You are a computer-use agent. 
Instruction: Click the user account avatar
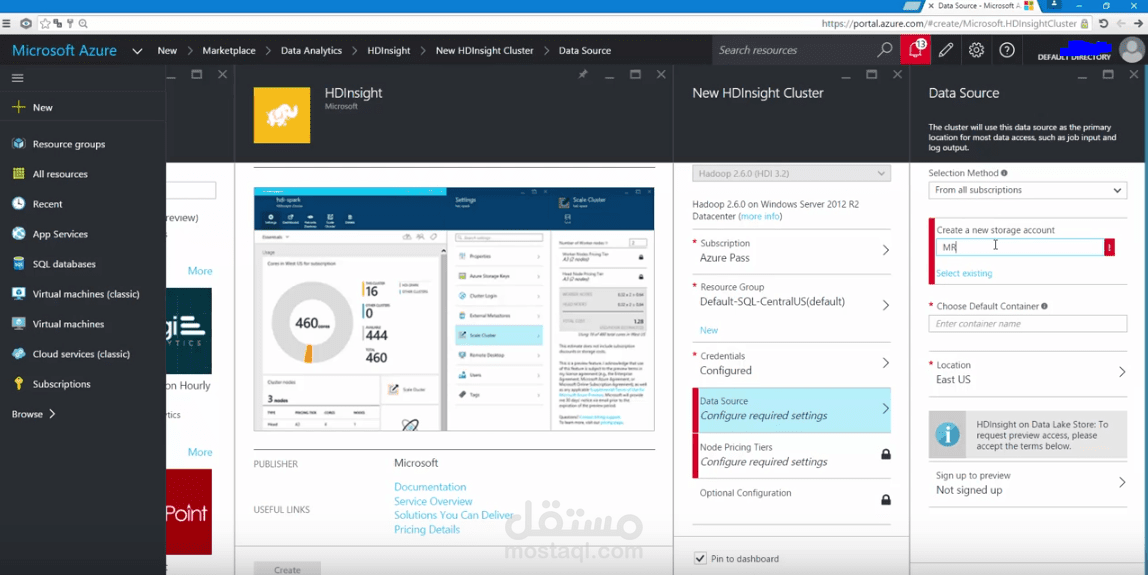click(x=1132, y=51)
